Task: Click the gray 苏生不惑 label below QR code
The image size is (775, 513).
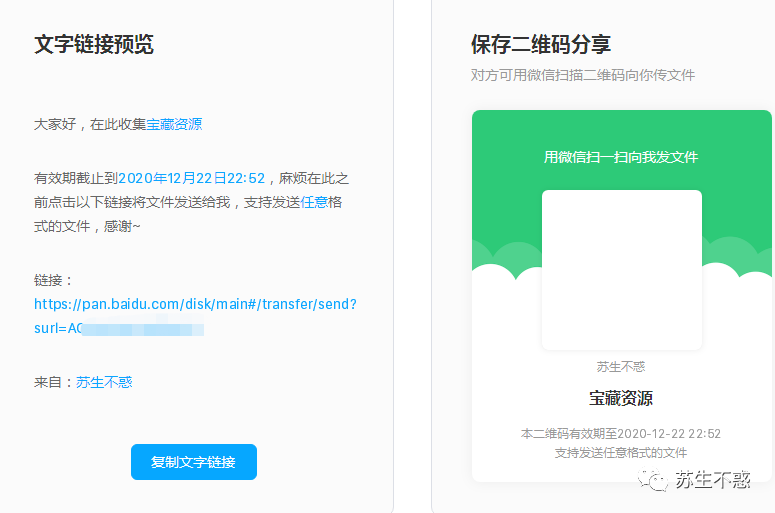Action: [621, 367]
